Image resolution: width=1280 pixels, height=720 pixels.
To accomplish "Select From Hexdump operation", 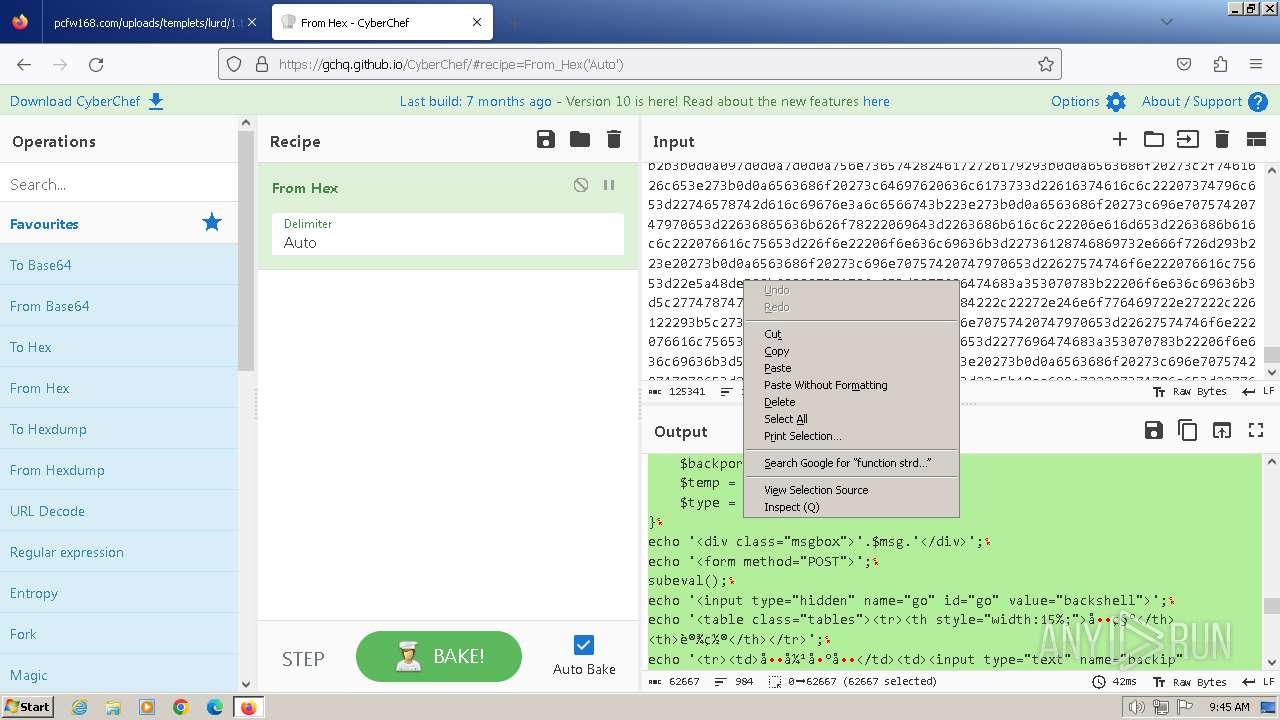I will tap(118, 470).
